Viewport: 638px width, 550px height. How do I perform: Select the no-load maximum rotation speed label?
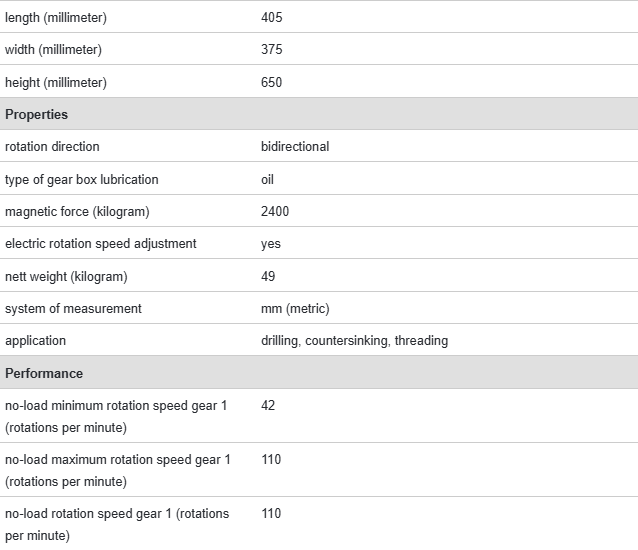(117, 470)
